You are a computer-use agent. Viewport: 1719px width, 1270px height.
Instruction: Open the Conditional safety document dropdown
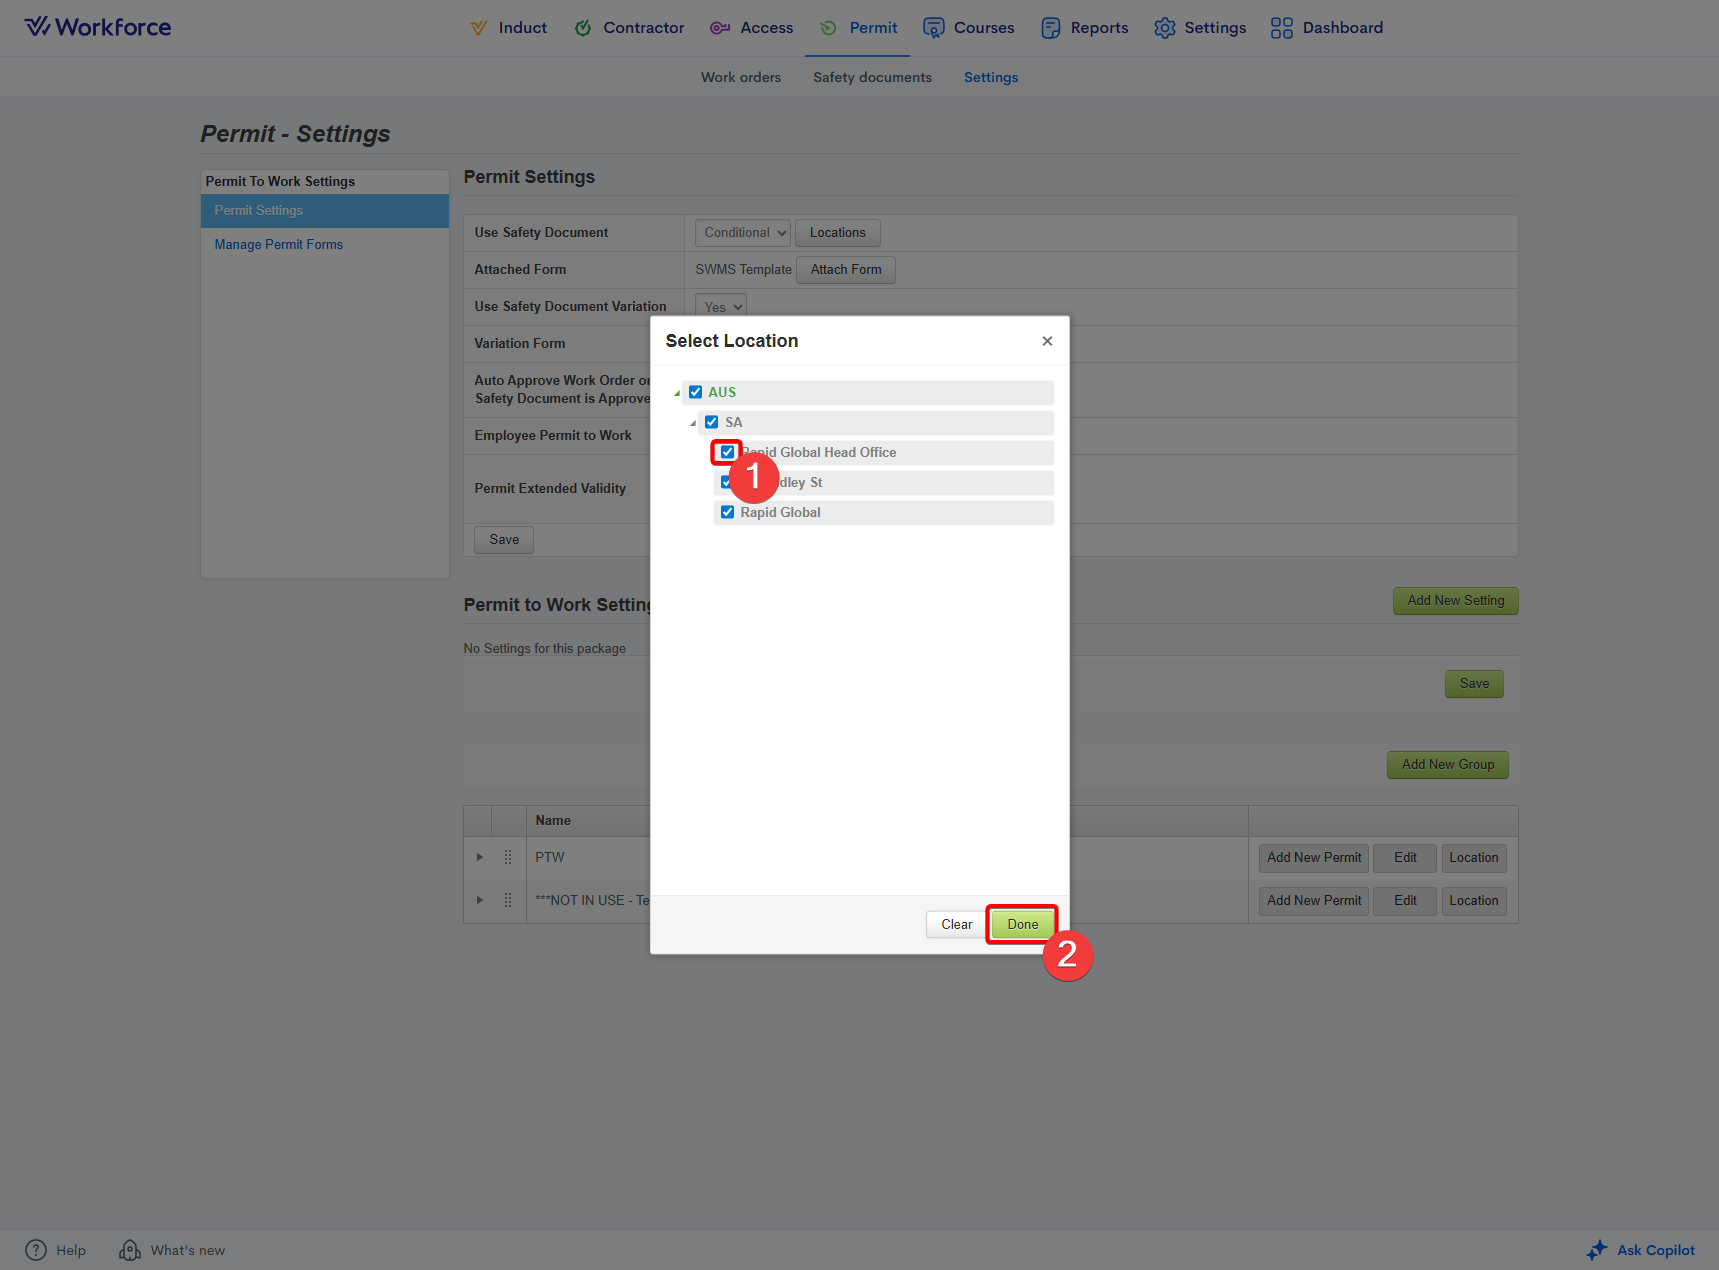743,233
